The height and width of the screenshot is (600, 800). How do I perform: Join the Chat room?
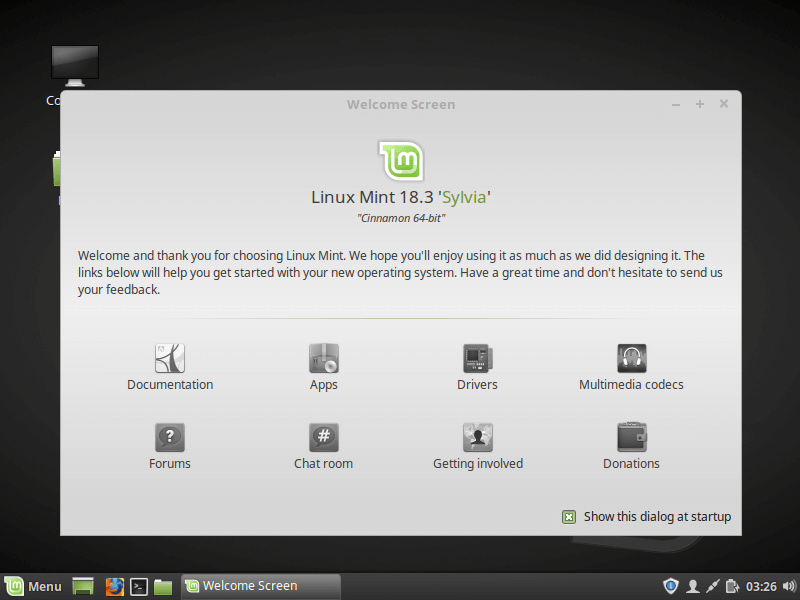click(x=324, y=437)
